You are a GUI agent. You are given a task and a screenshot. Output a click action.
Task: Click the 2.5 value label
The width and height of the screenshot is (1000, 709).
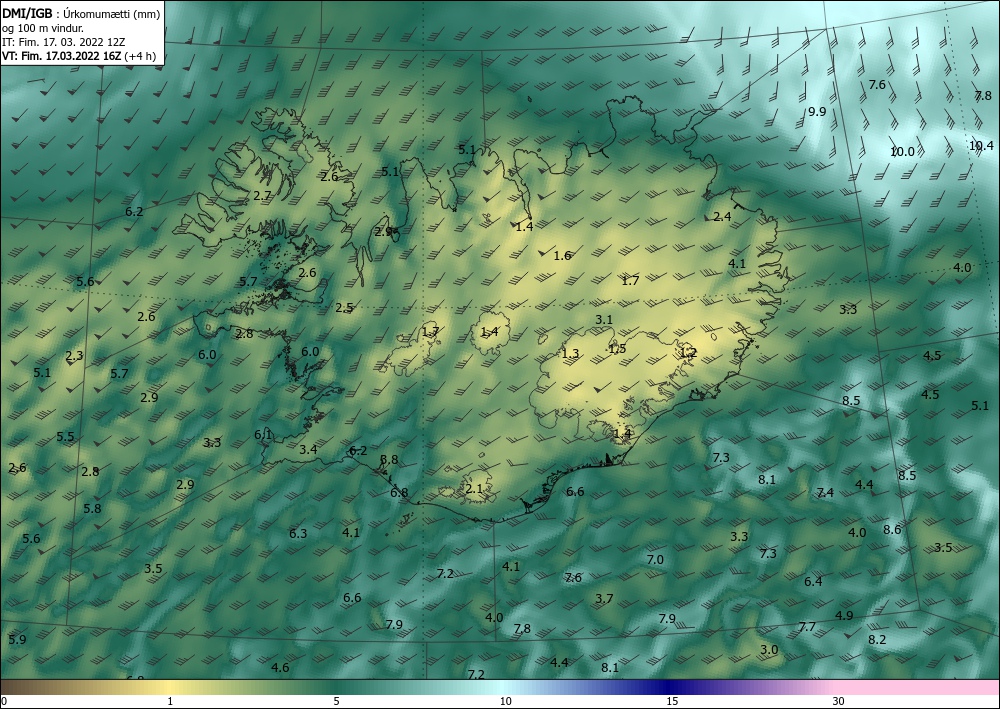(344, 308)
